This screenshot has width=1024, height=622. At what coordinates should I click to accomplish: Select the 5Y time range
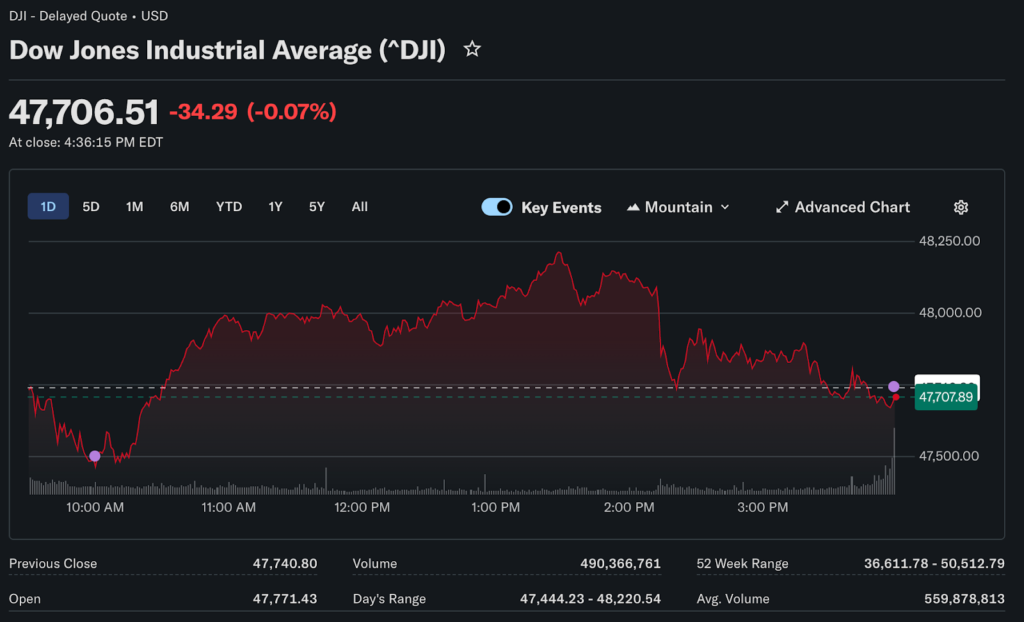pos(317,207)
